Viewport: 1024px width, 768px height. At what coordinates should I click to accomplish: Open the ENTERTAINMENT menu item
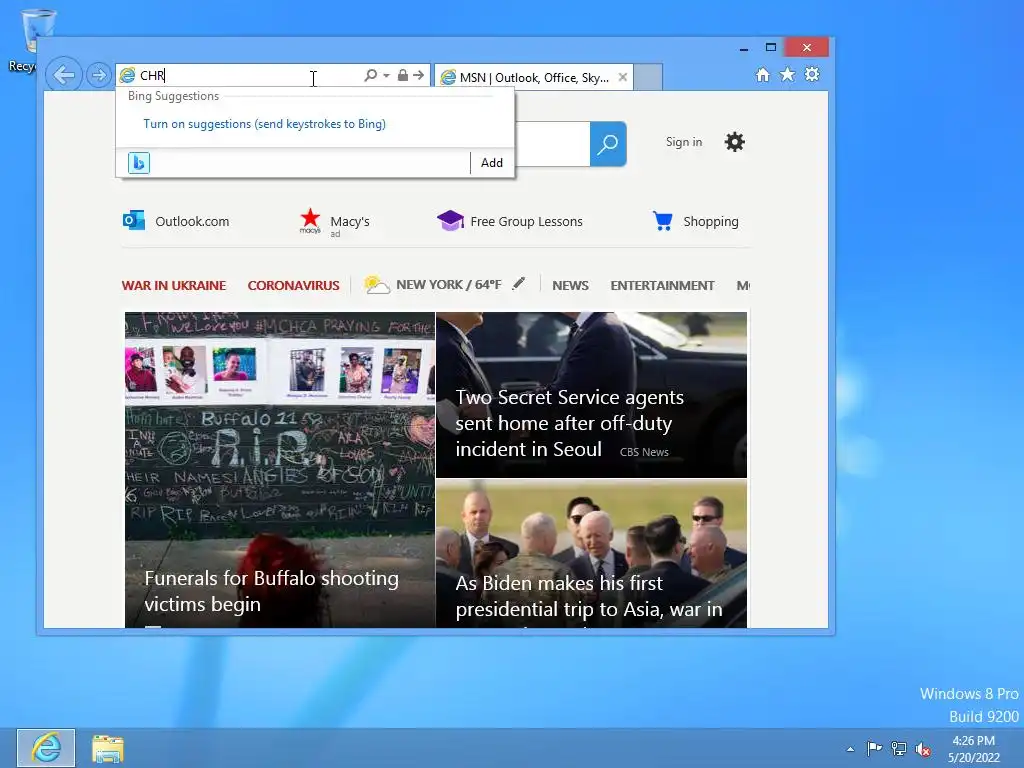click(x=662, y=285)
